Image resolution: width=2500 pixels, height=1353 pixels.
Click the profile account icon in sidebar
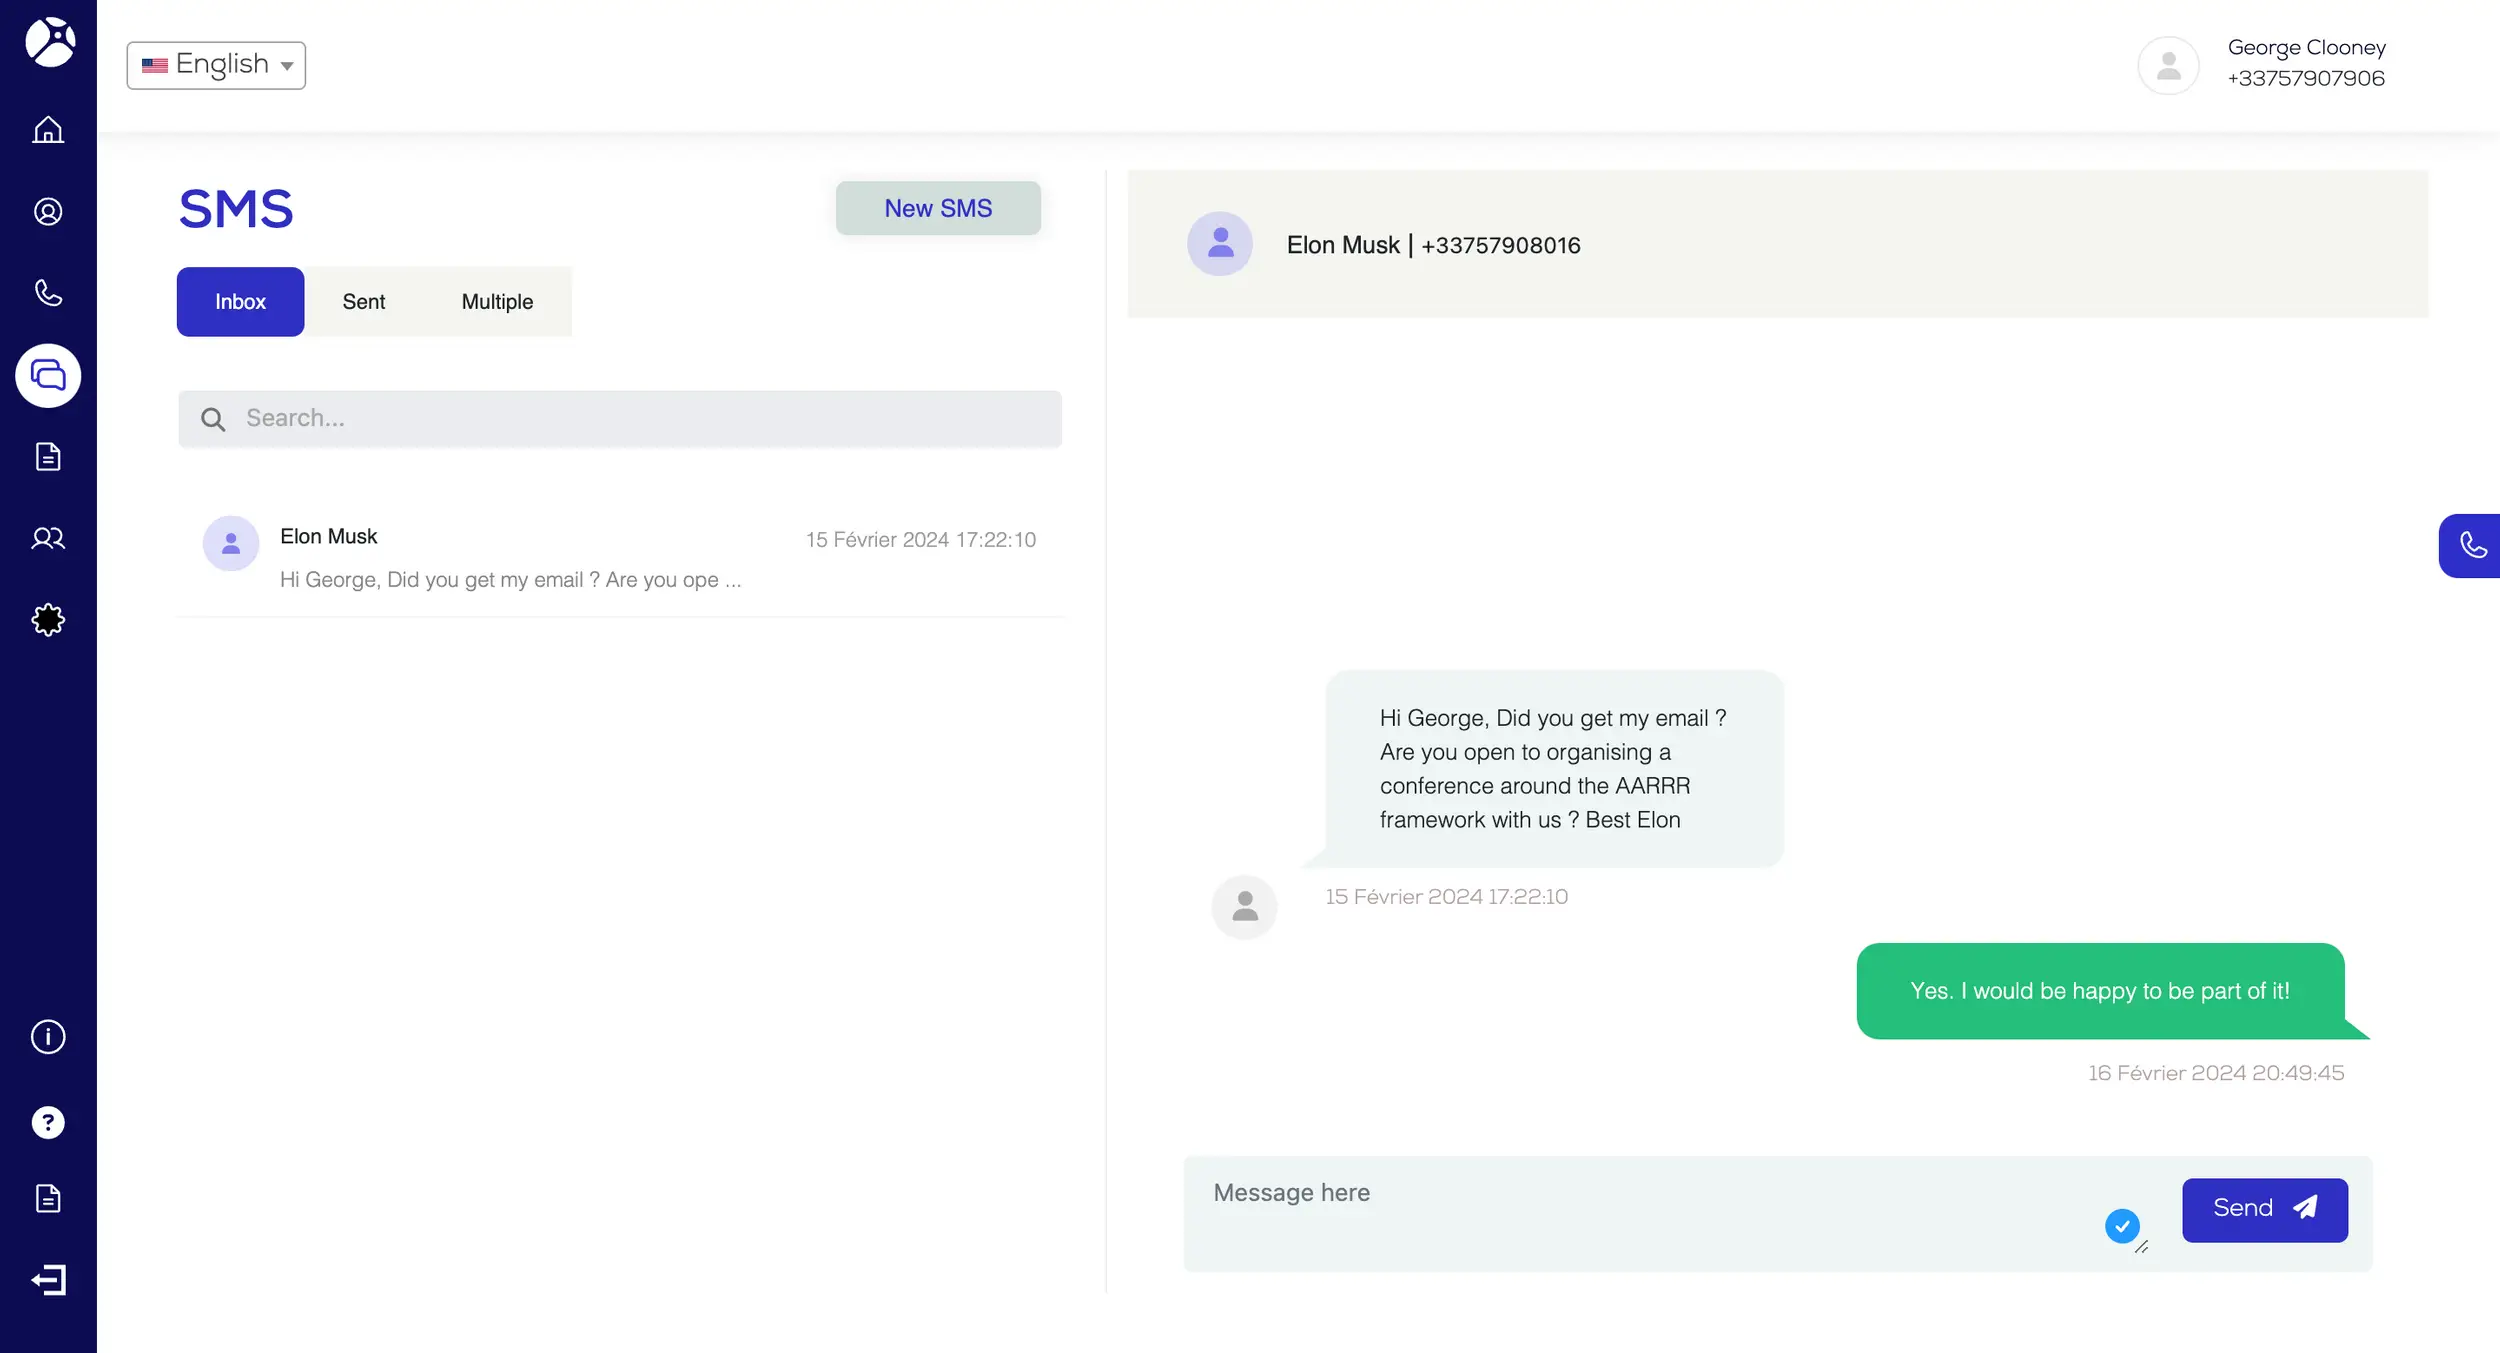[48, 212]
